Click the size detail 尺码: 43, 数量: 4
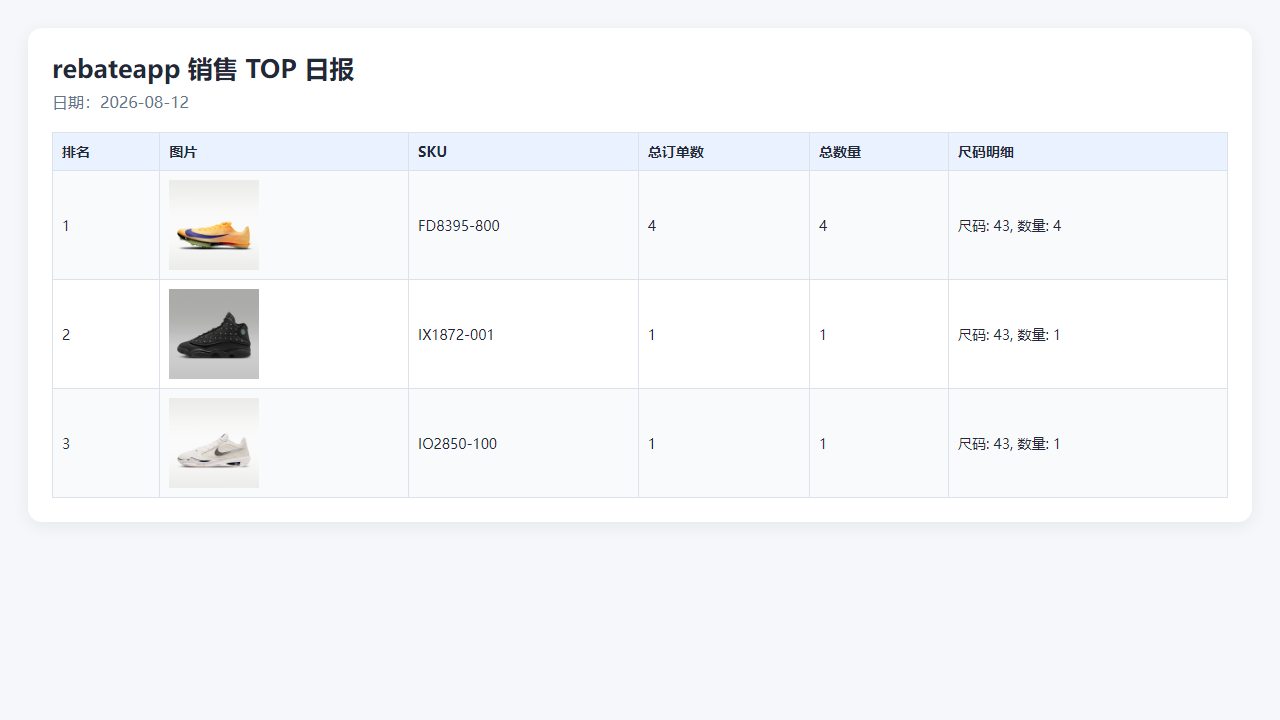The image size is (1280, 720). (1010, 226)
